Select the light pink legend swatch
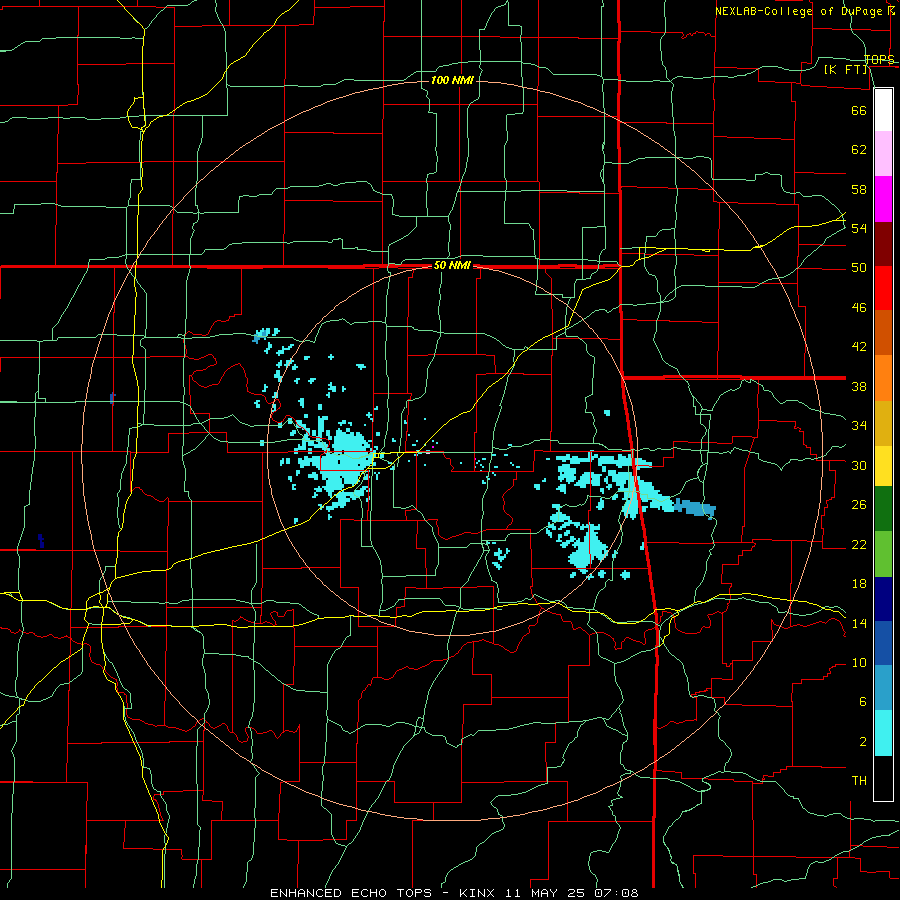Image resolution: width=900 pixels, height=900 pixels. 883,154
